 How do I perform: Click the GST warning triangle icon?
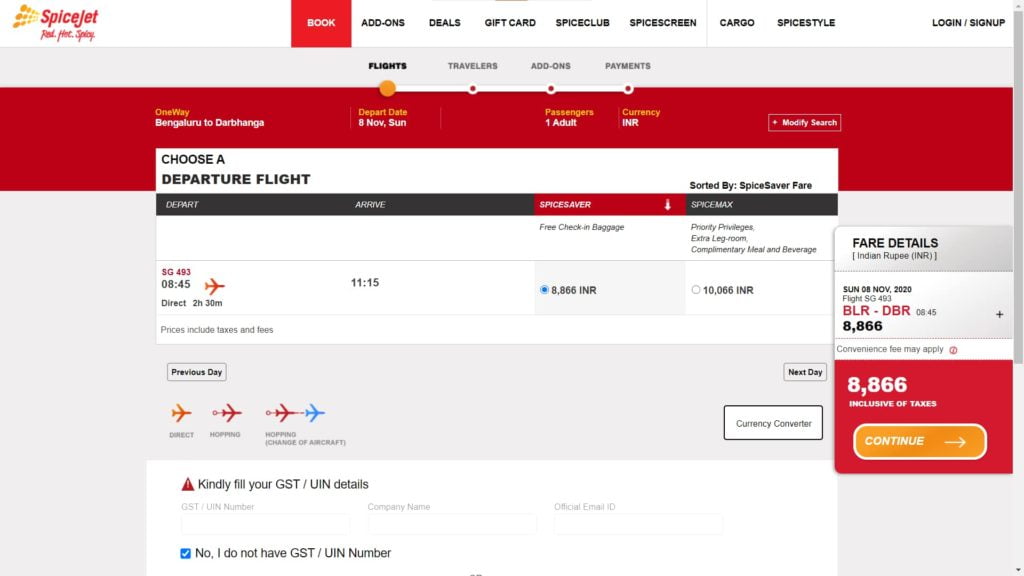tap(187, 484)
